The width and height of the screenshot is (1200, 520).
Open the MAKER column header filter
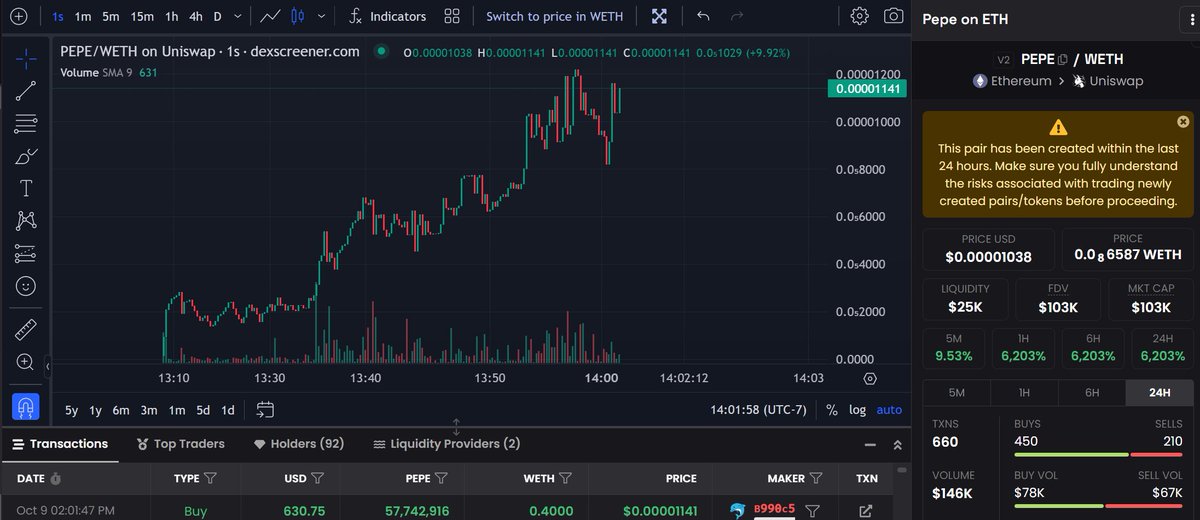point(816,479)
